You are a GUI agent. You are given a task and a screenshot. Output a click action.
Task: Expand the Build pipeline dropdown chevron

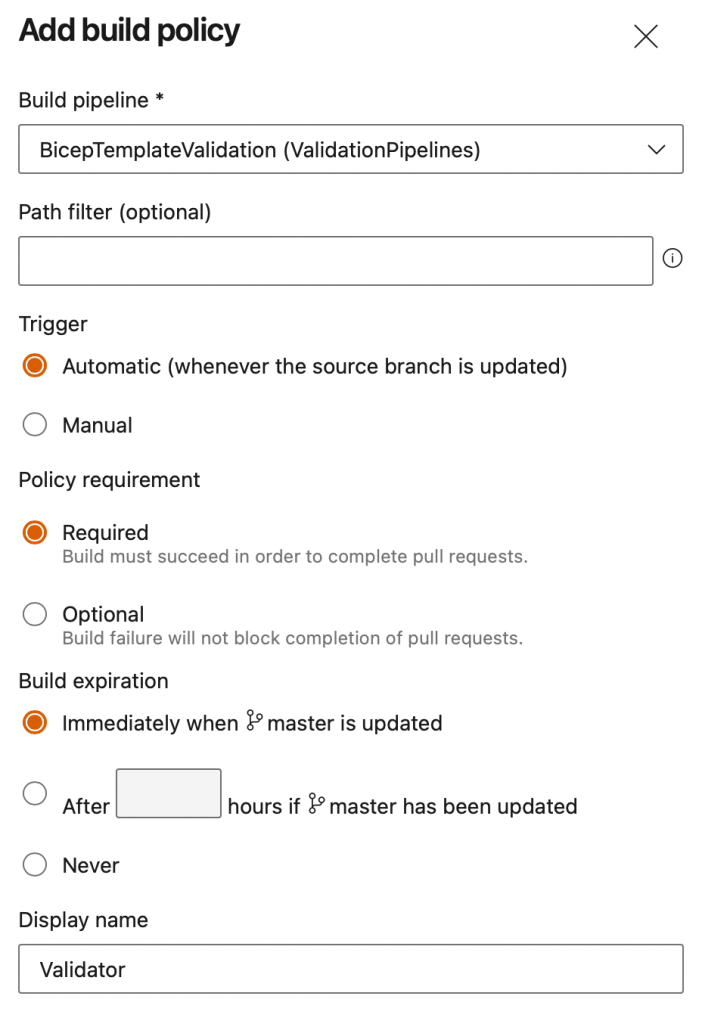tap(657, 150)
